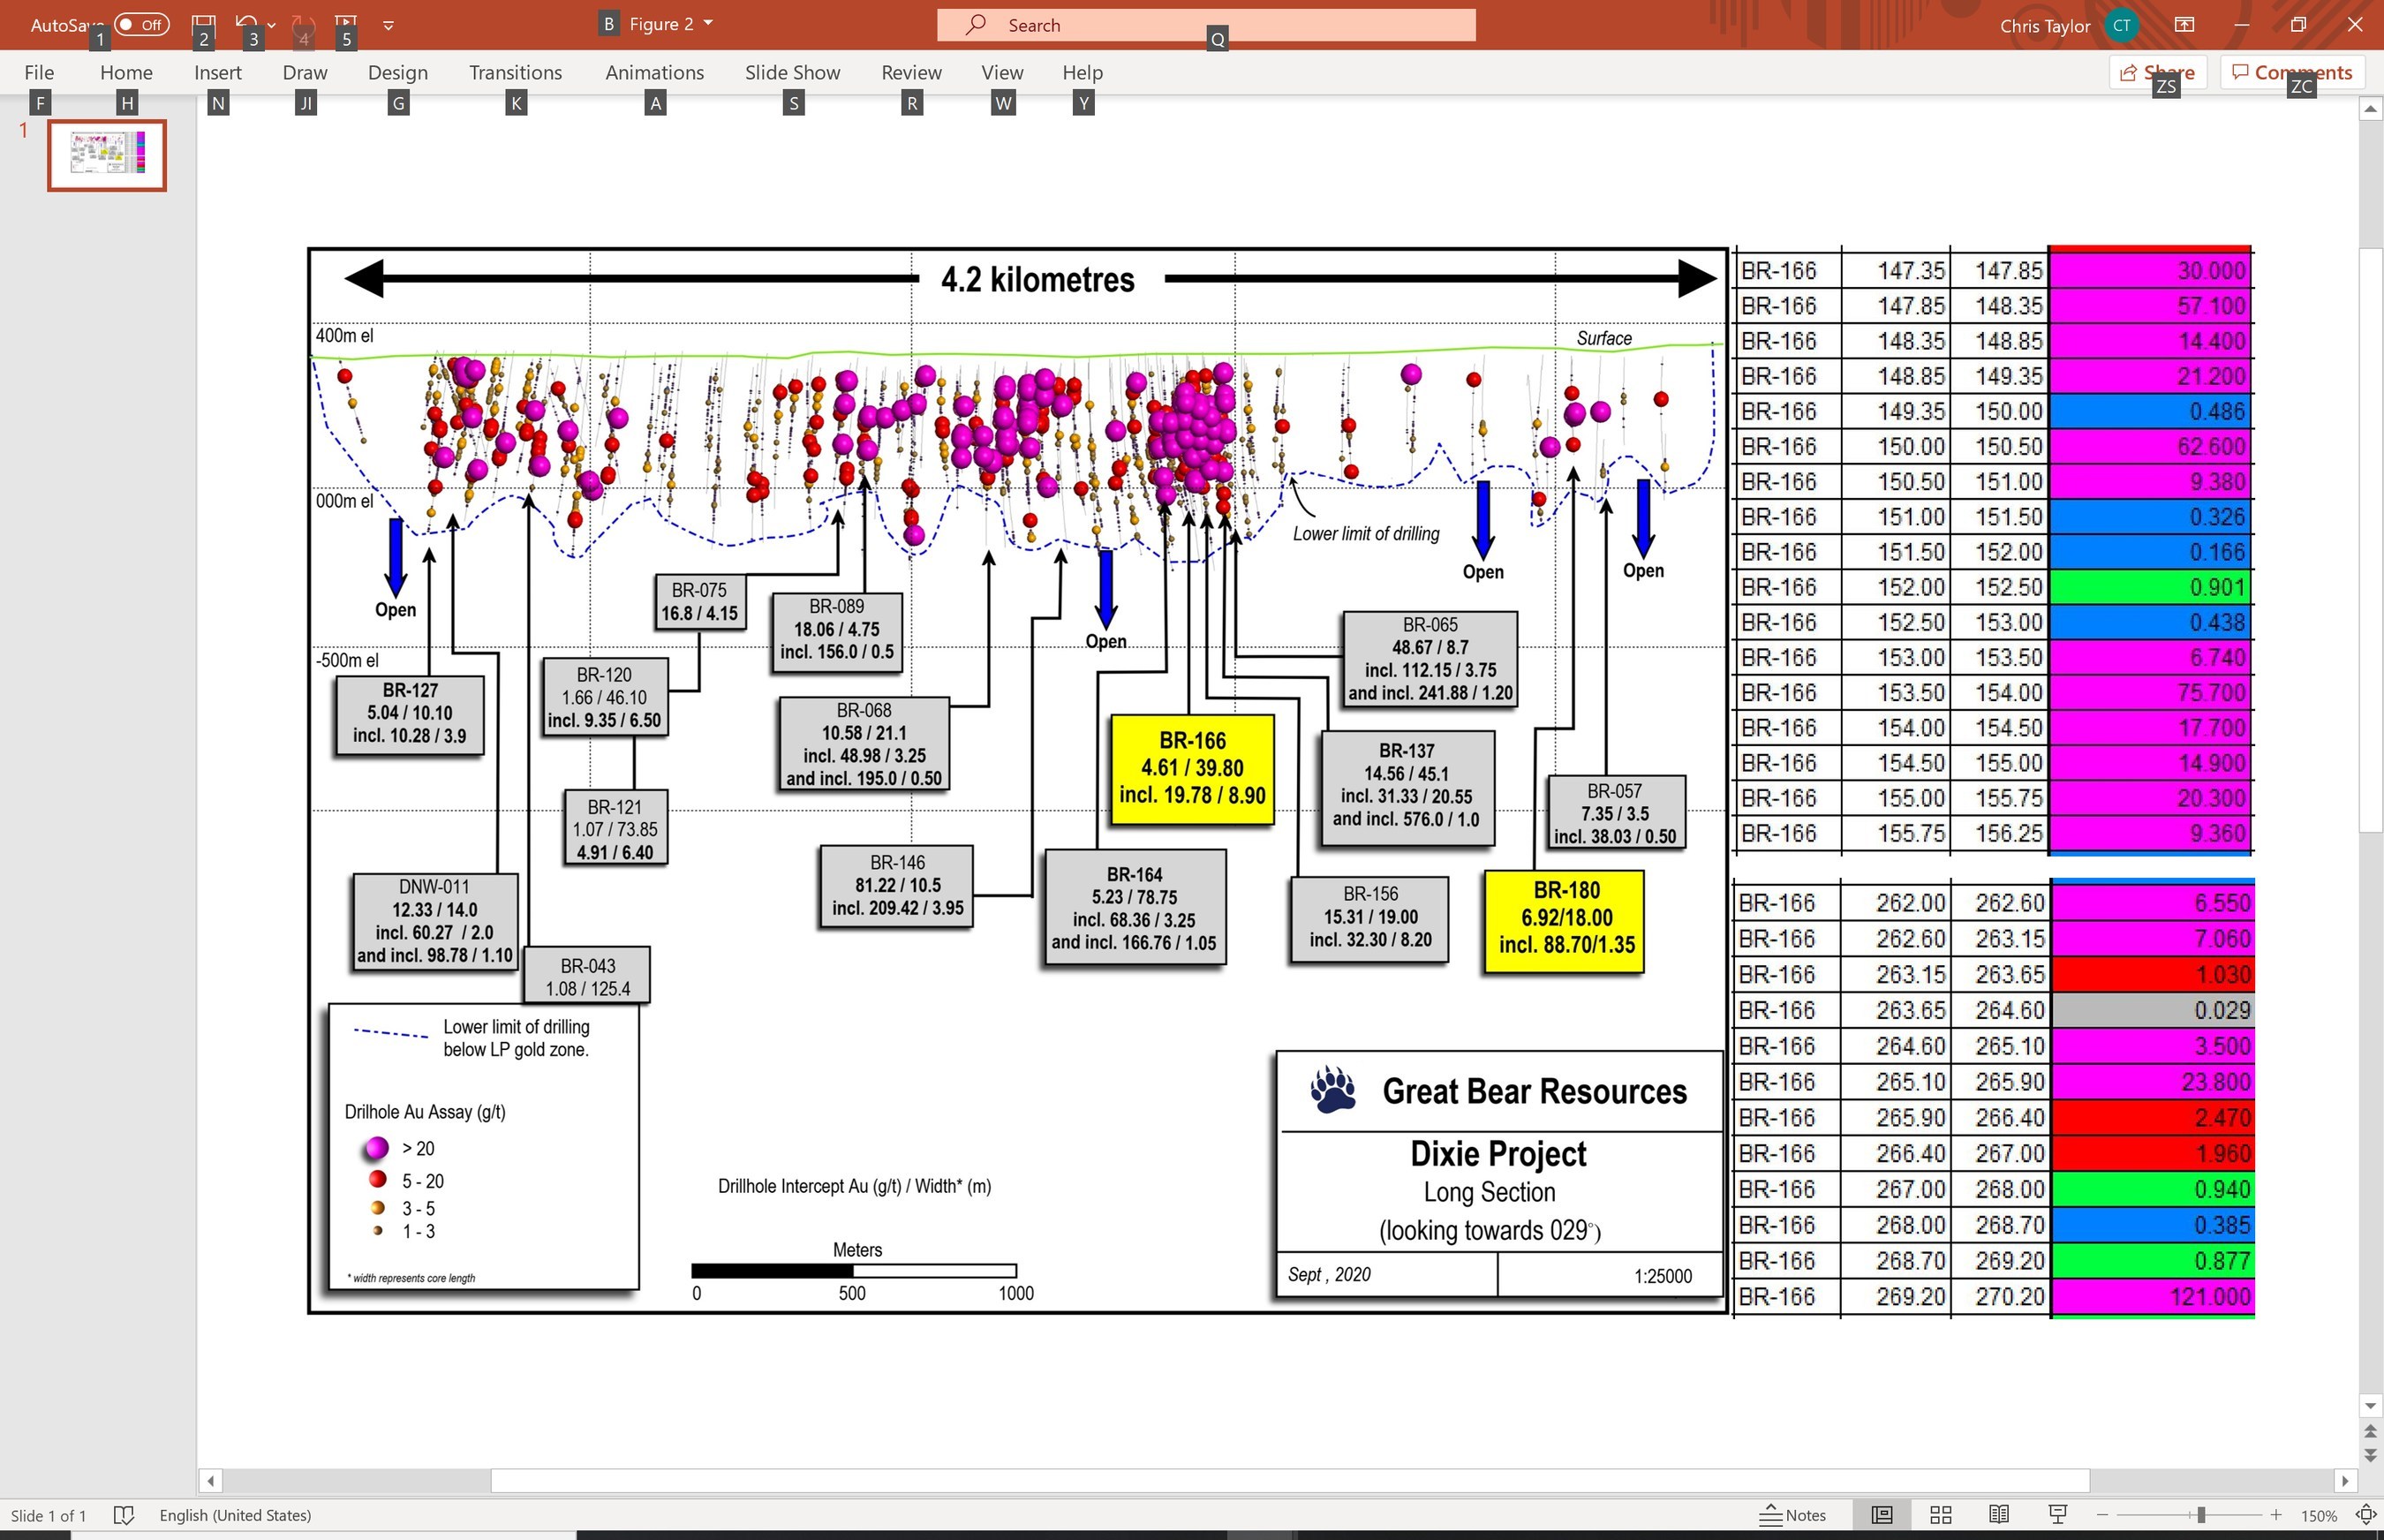Click the zoom slider handle
Image resolution: width=2384 pixels, height=1540 pixels.
pyautogui.click(x=2201, y=1515)
